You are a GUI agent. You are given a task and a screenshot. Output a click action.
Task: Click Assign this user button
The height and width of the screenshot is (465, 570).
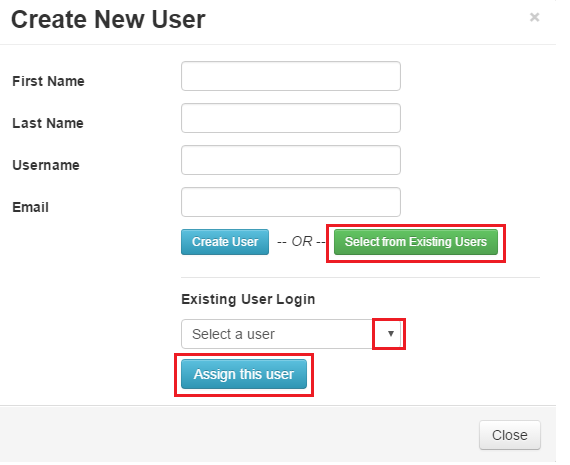click(244, 374)
